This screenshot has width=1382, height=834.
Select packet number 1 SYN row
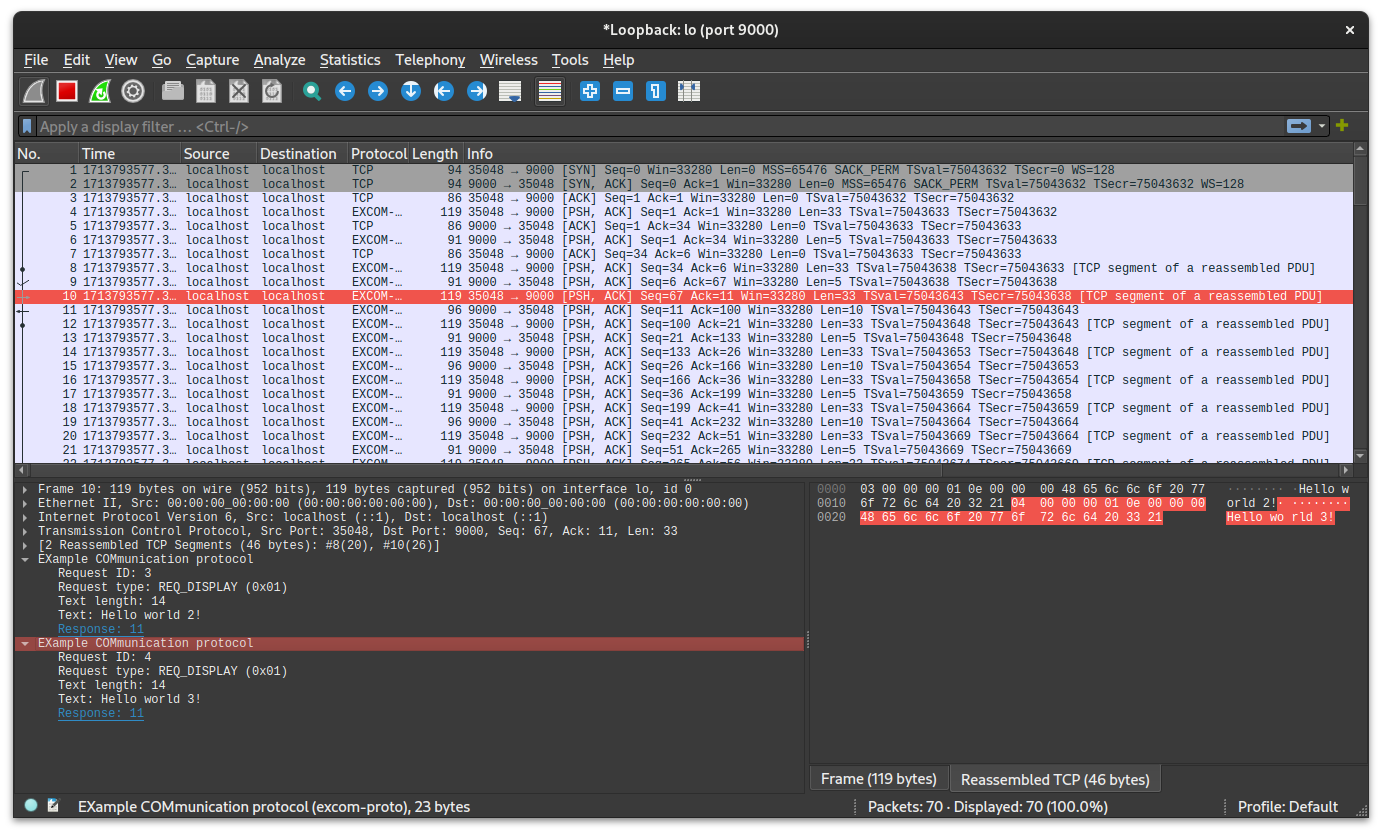tap(684, 170)
